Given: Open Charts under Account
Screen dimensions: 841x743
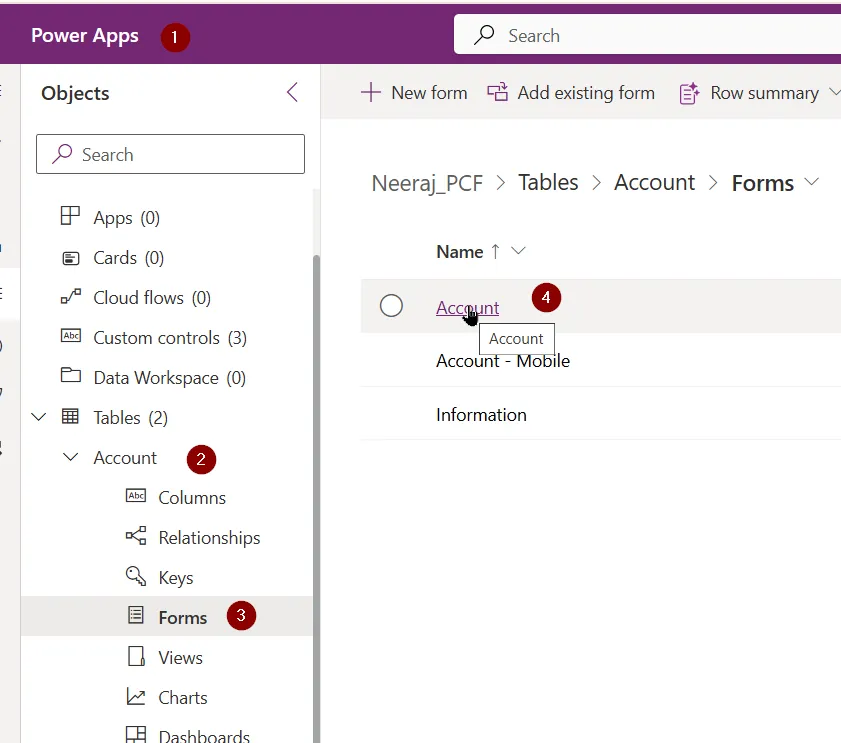Looking at the screenshot, I should click(x=183, y=697).
